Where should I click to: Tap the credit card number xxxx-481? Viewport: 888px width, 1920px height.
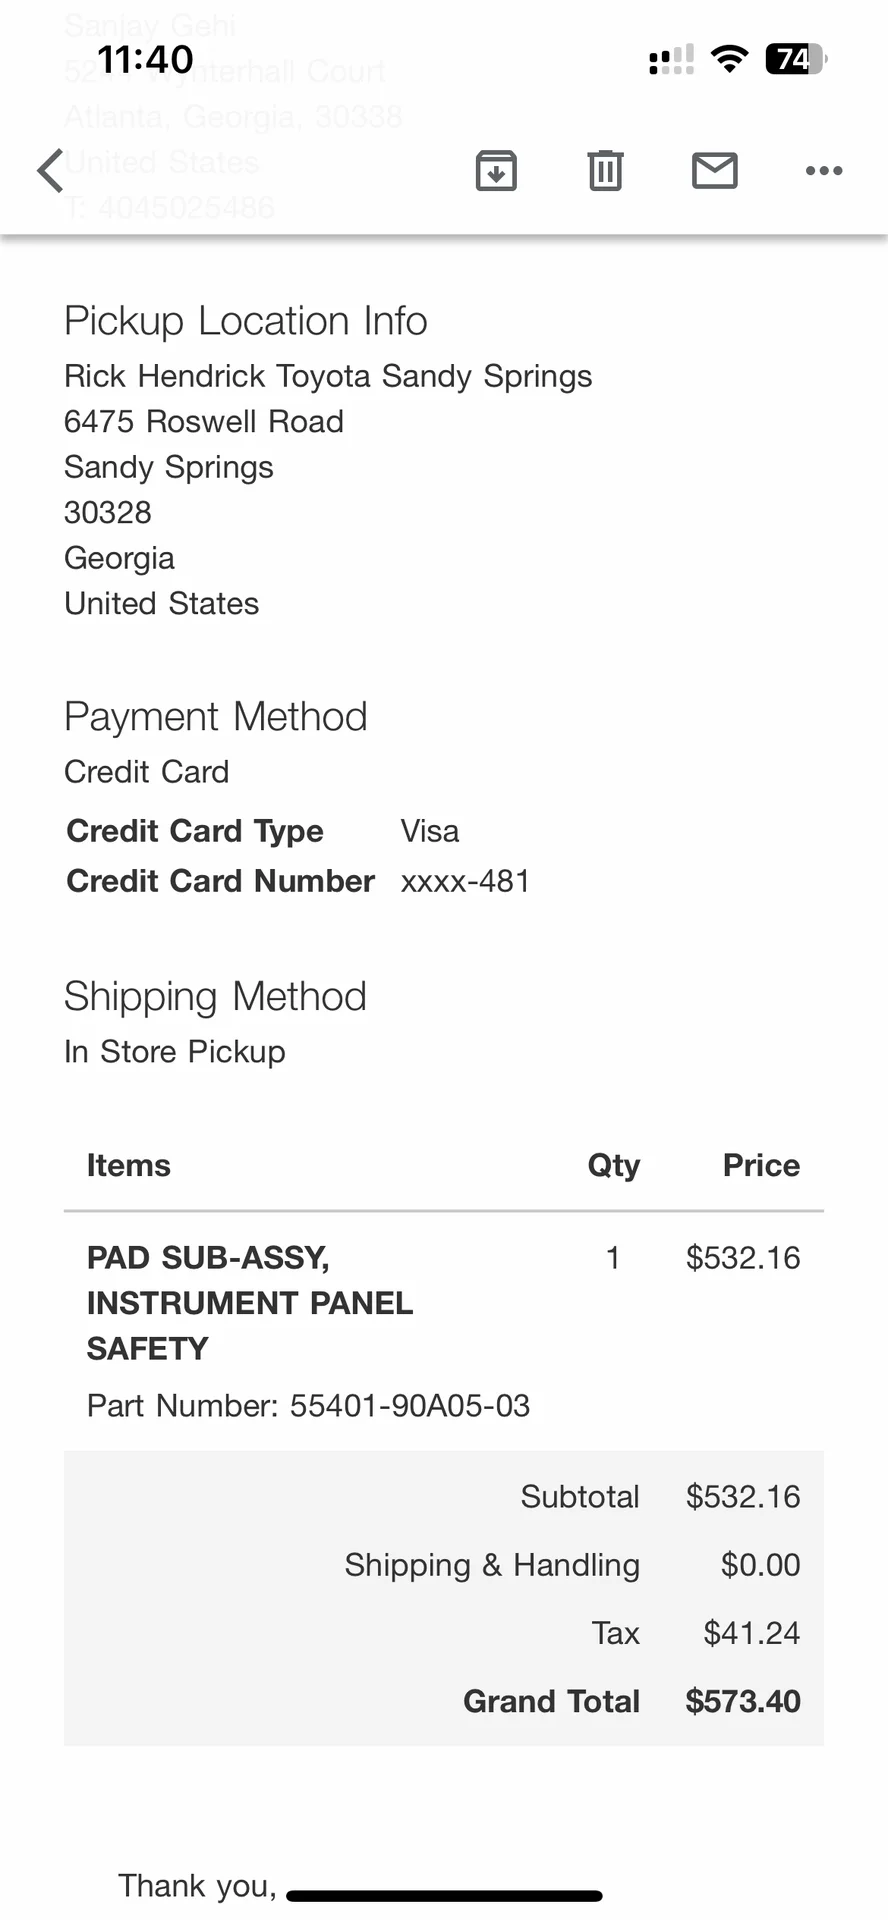[x=465, y=881]
